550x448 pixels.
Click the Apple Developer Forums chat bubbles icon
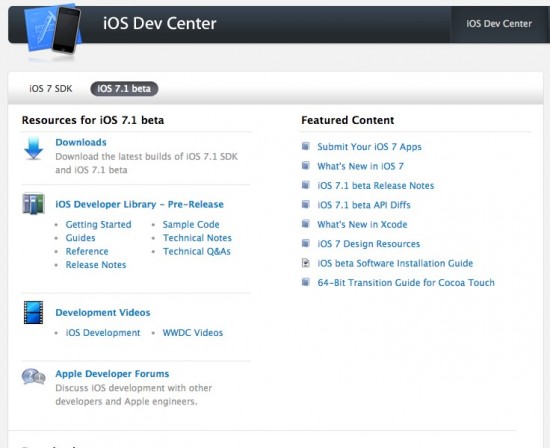point(33,377)
